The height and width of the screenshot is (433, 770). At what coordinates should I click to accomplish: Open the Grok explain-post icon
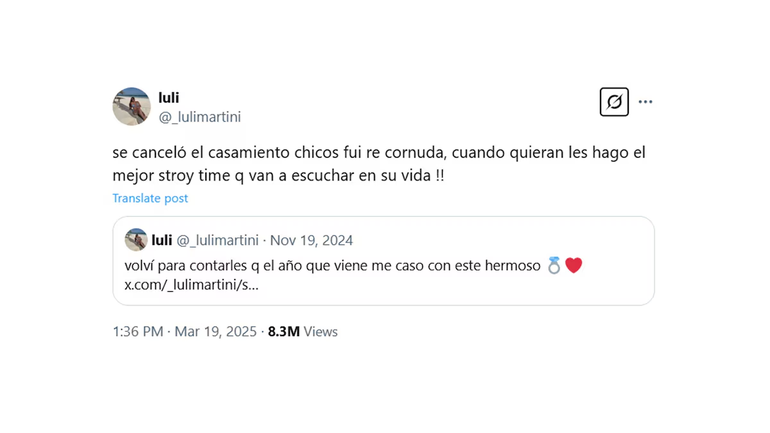[614, 102]
